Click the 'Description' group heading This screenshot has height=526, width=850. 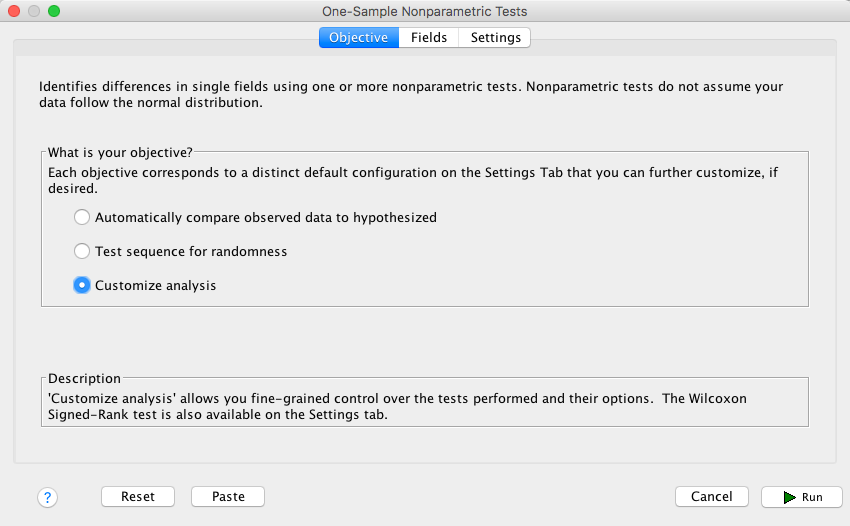coord(84,379)
